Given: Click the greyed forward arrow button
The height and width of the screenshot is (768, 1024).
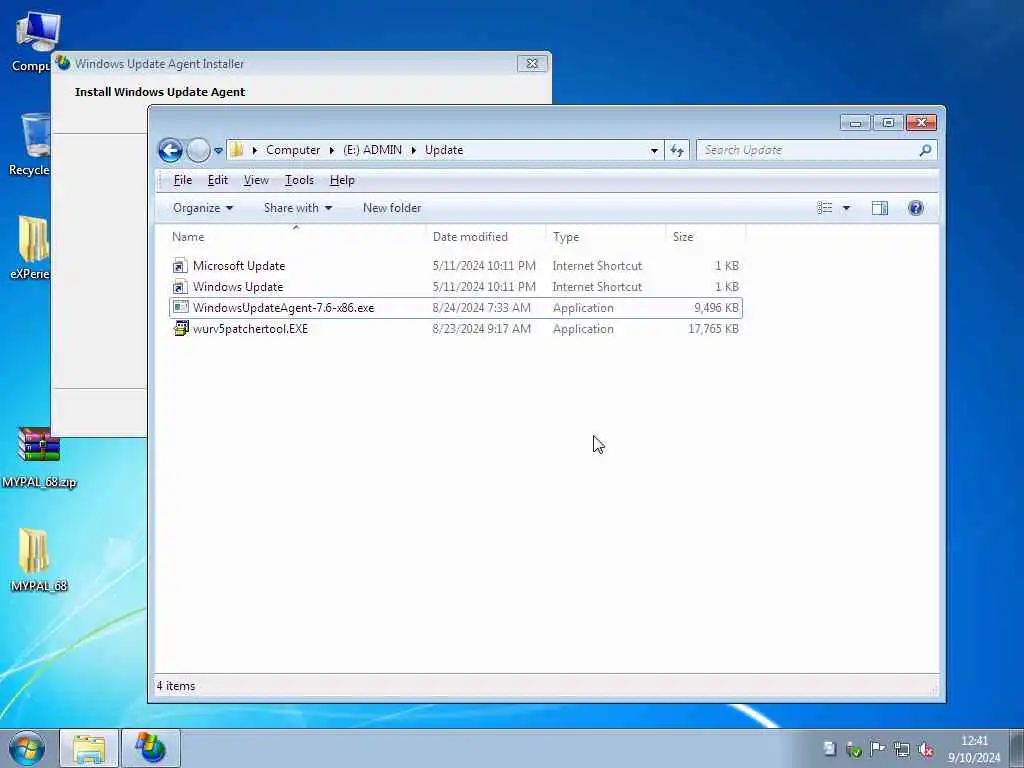Looking at the screenshot, I should (x=199, y=150).
